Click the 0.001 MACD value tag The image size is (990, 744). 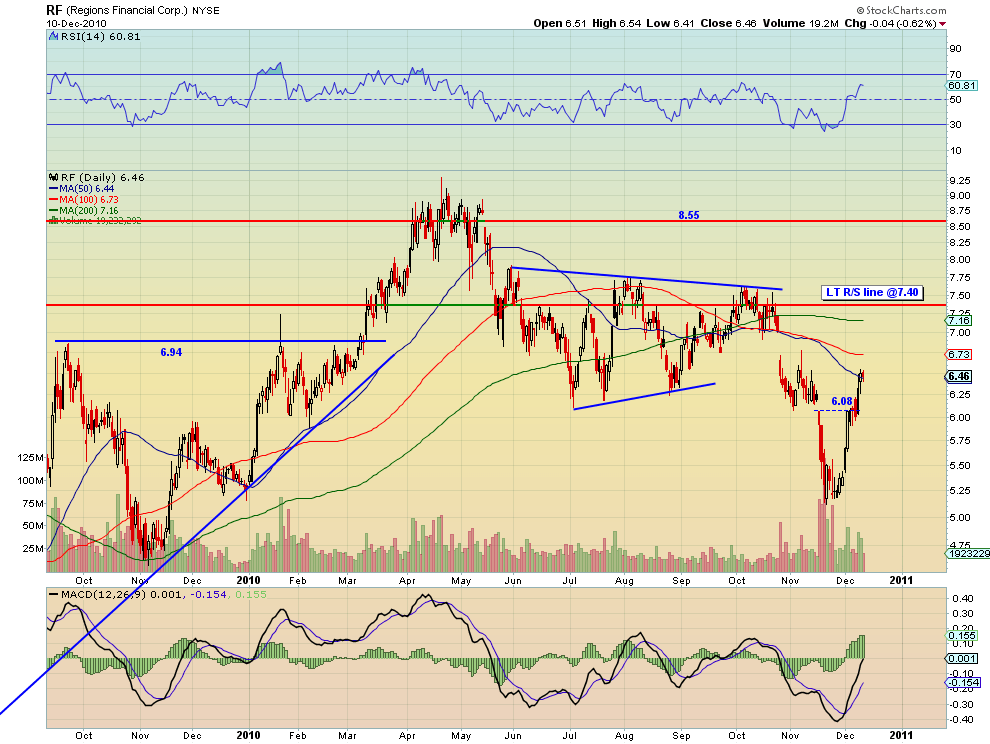point(962,659)
